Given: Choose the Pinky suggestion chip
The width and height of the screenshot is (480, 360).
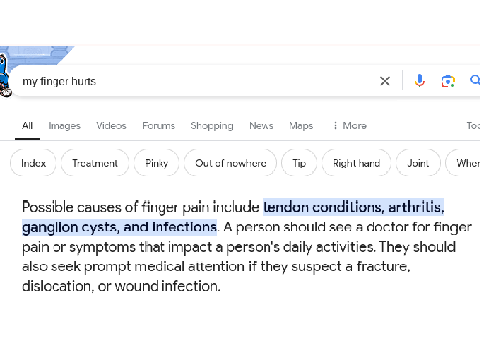Looking at the screenshot, I should point(156,163).
